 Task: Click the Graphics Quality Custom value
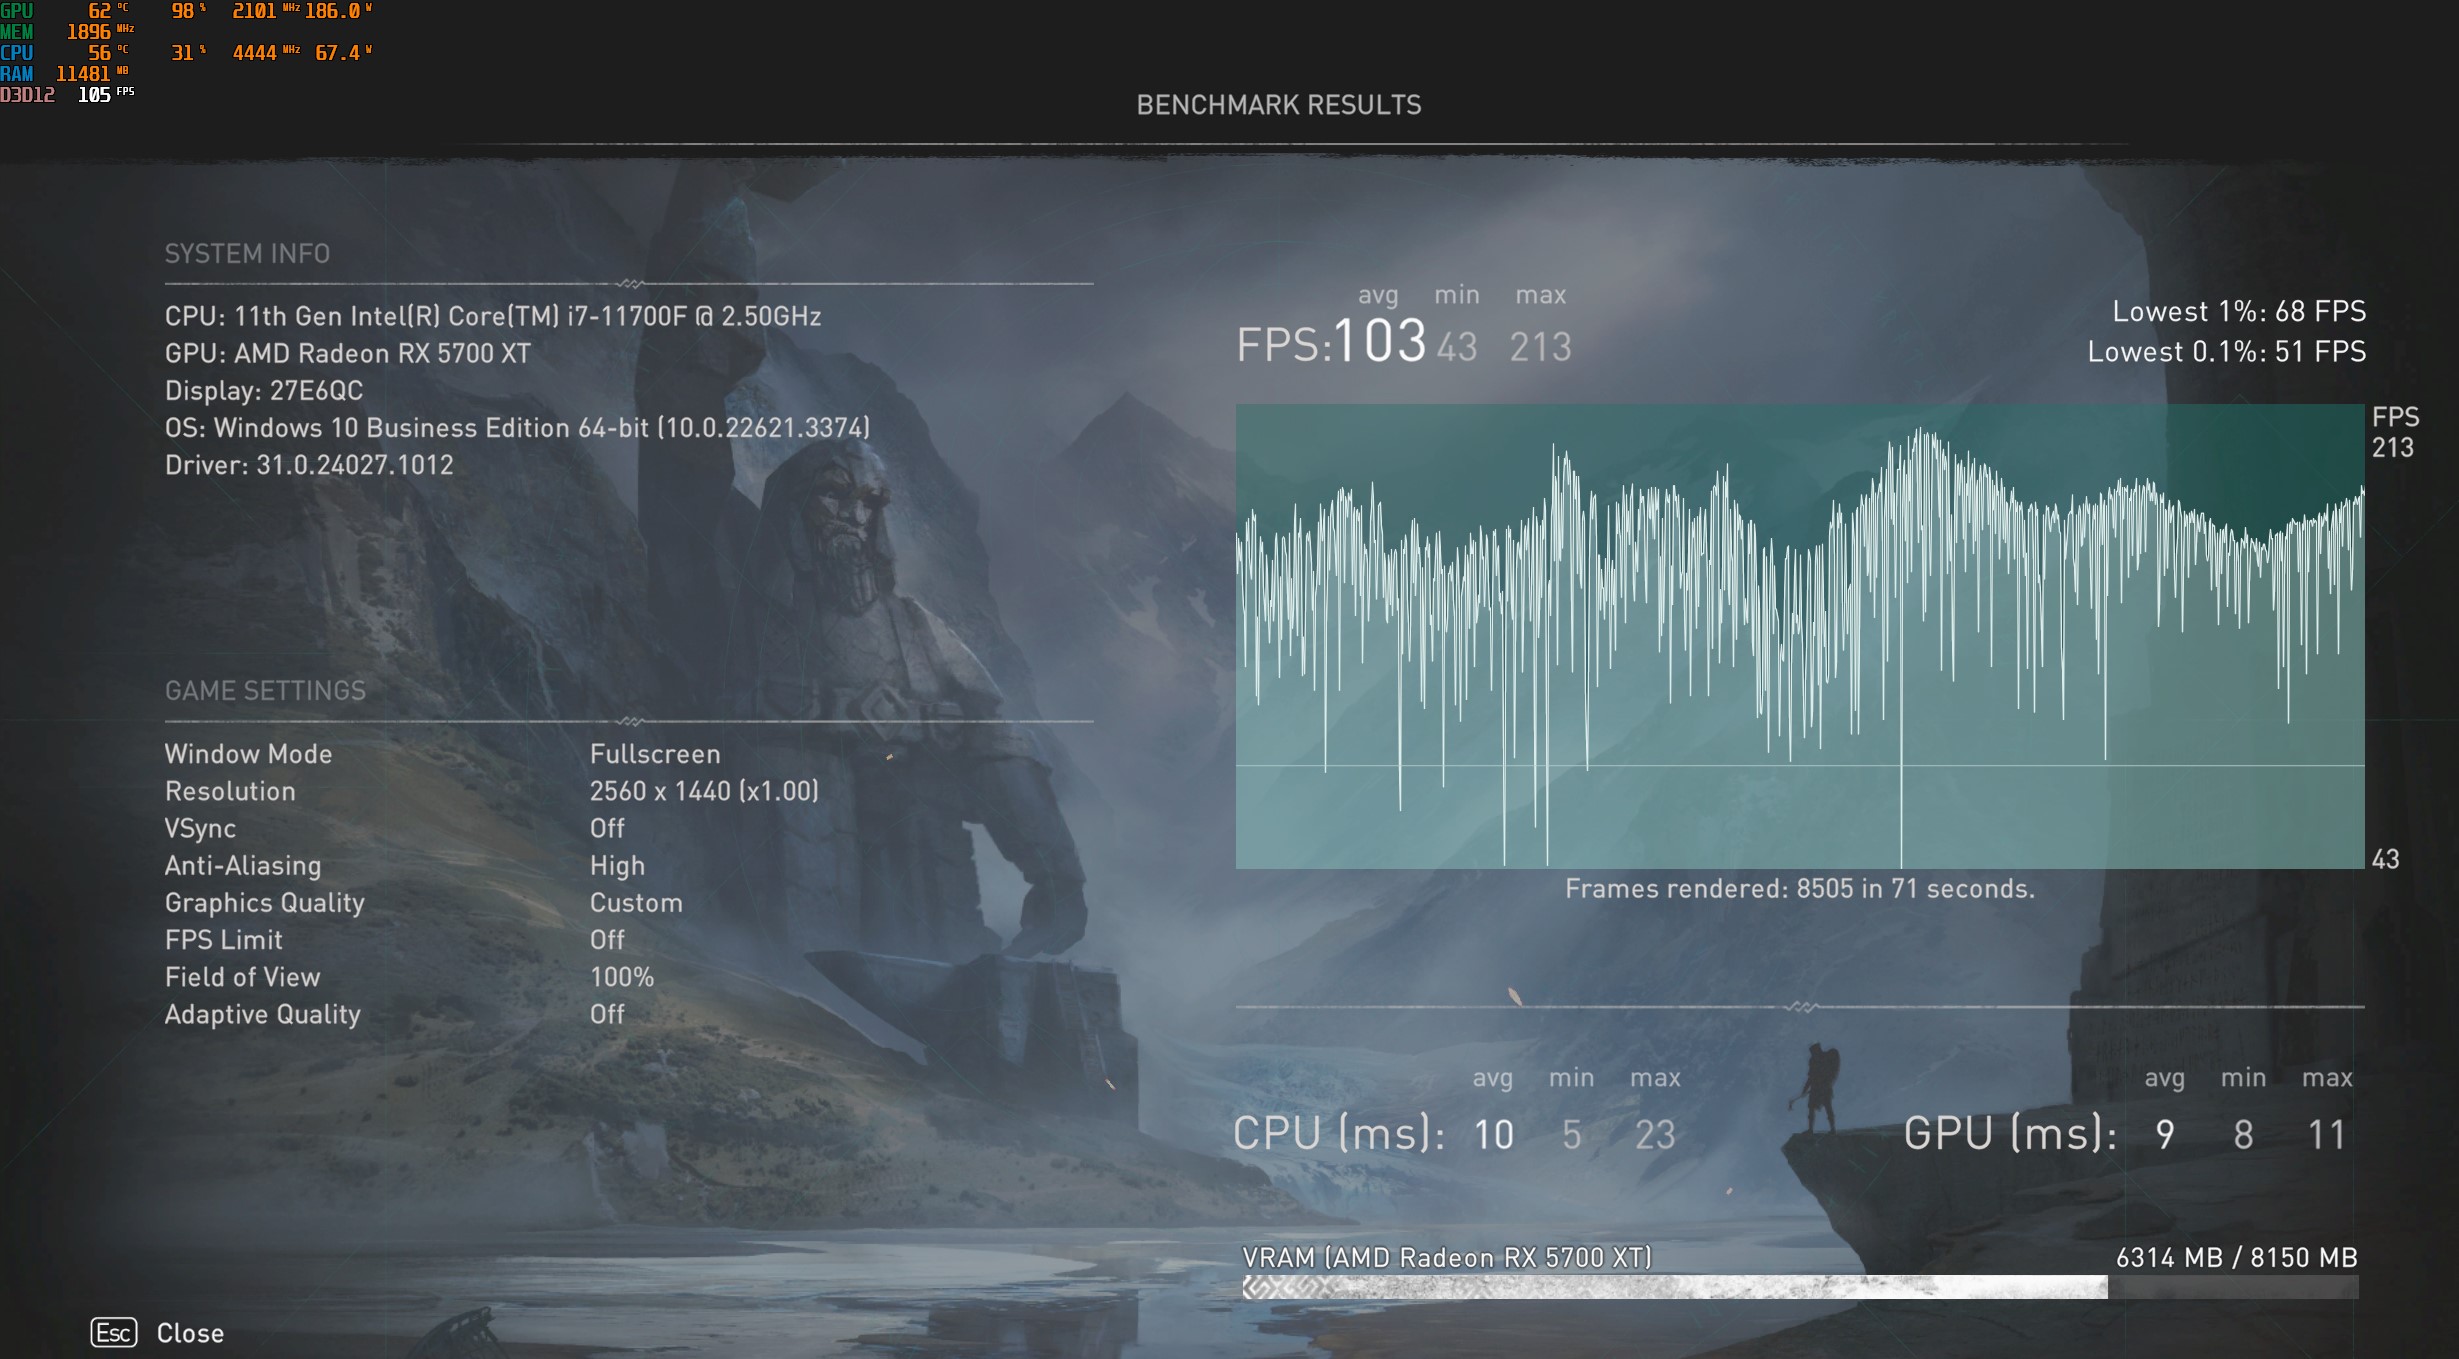pos(636,903)
